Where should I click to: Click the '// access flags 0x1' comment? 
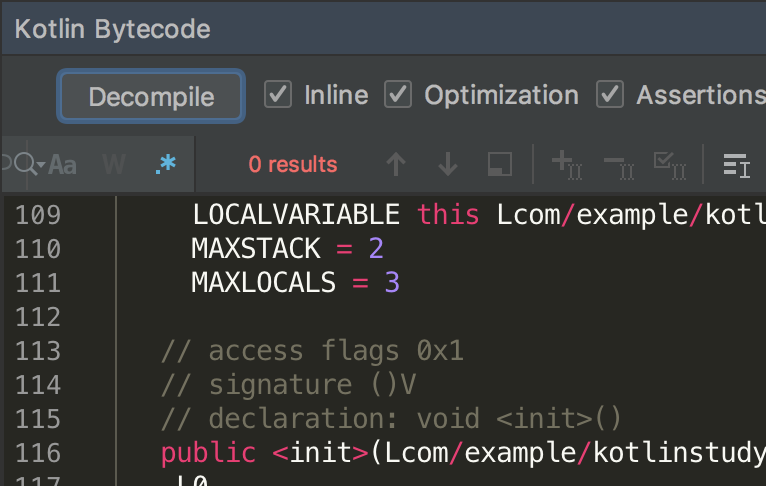[x=312, y=351]
